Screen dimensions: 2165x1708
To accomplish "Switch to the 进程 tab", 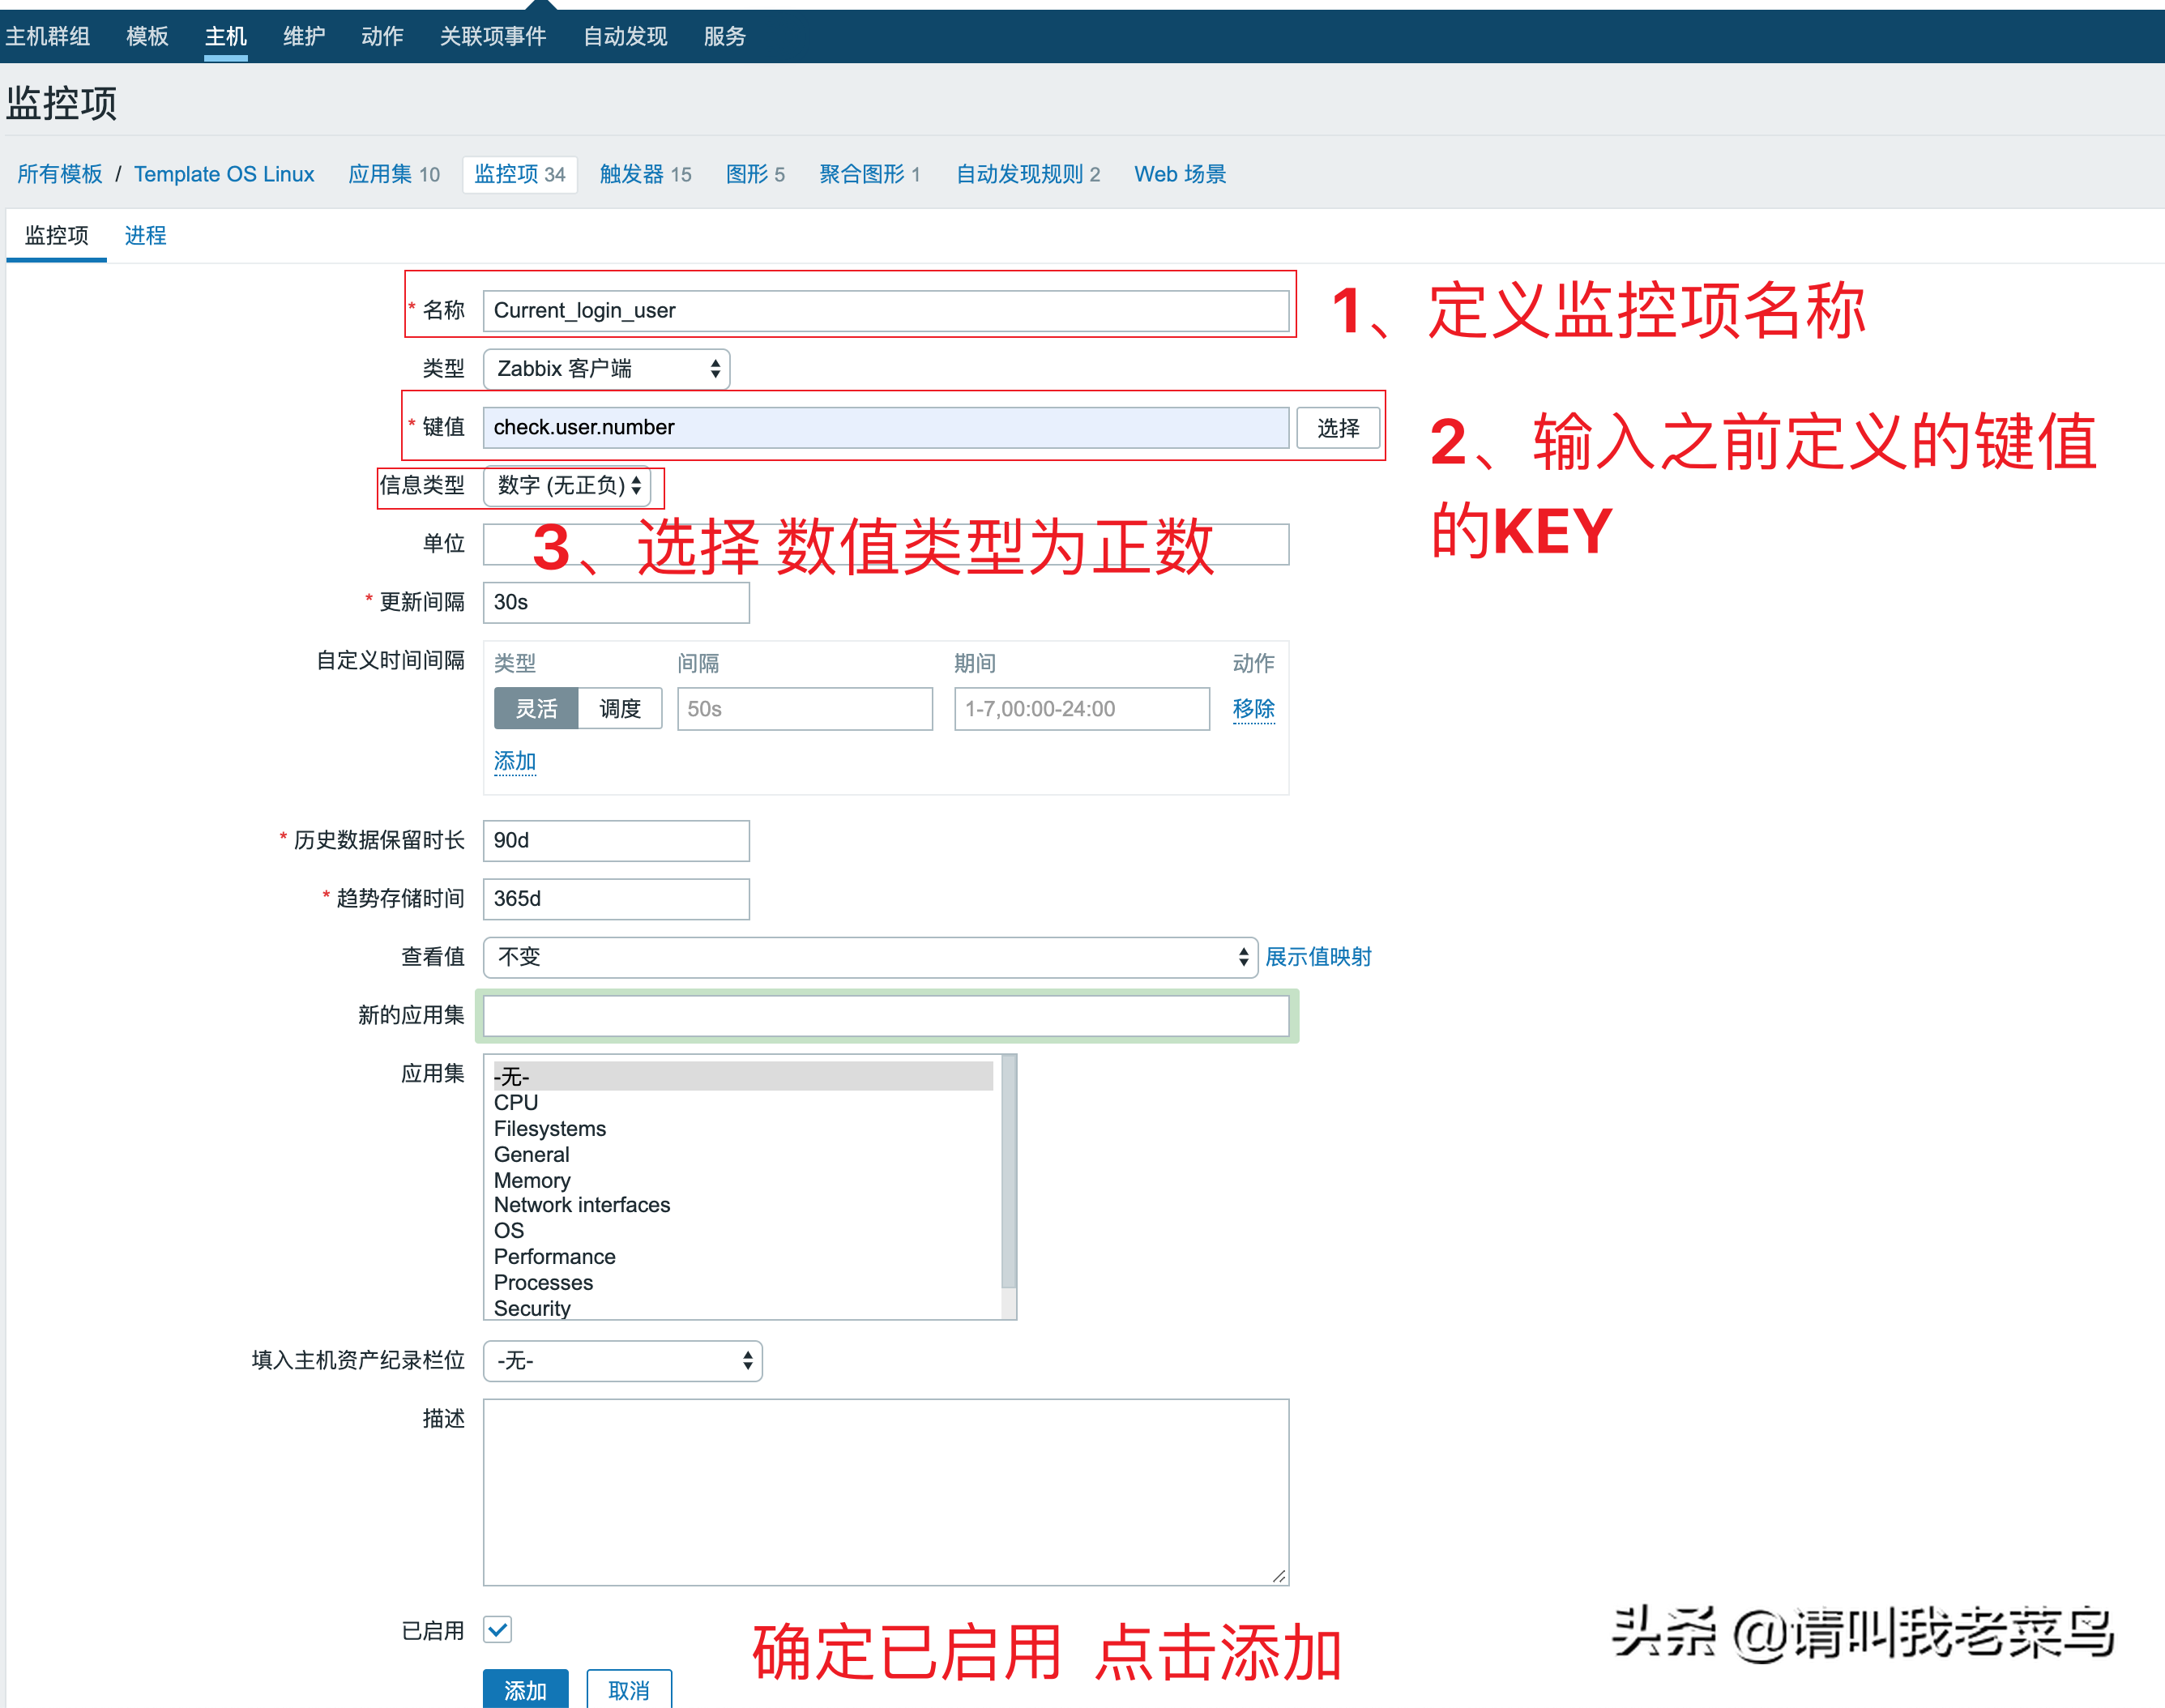I will [144, 235].
